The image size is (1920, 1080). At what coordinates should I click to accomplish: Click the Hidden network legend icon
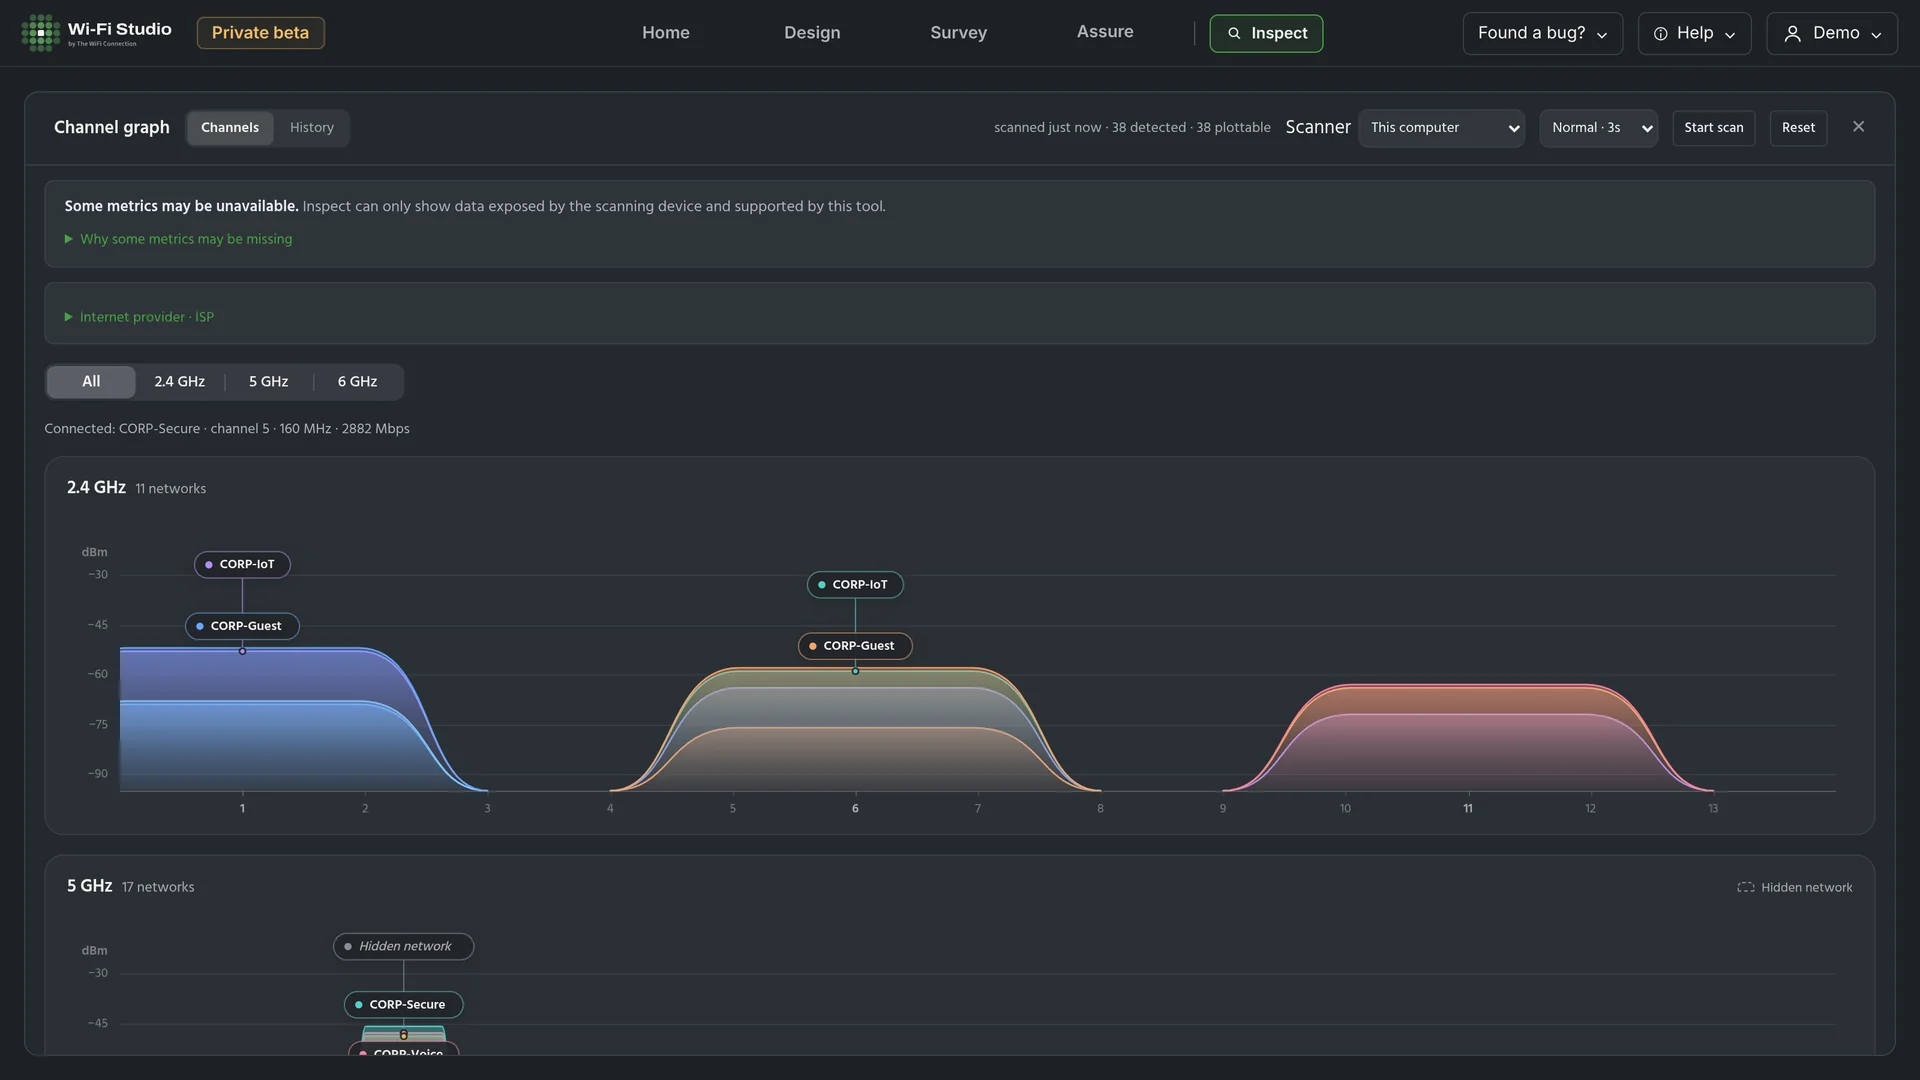click(x=1745, y=887)
